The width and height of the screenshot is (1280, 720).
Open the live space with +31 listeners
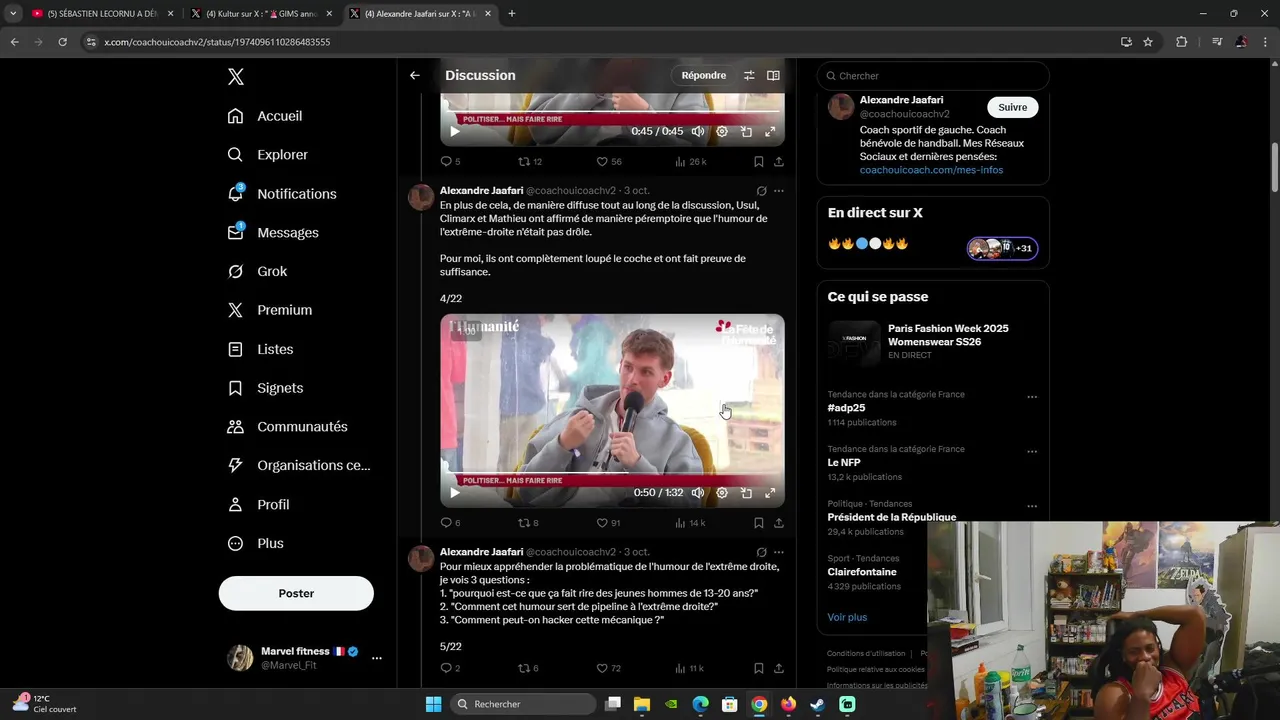coord(1002,248)
